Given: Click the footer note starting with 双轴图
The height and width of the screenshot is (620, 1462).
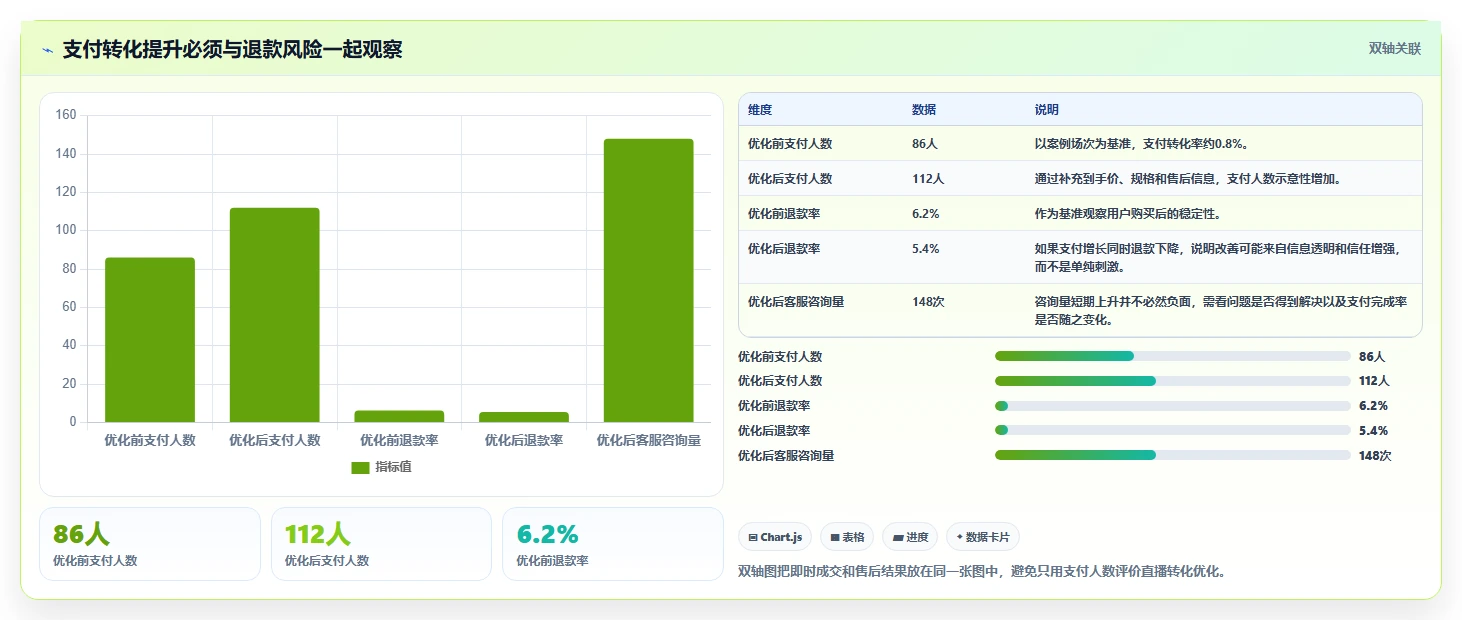Looking at the screenshot, I should click(x=982, y=572).
